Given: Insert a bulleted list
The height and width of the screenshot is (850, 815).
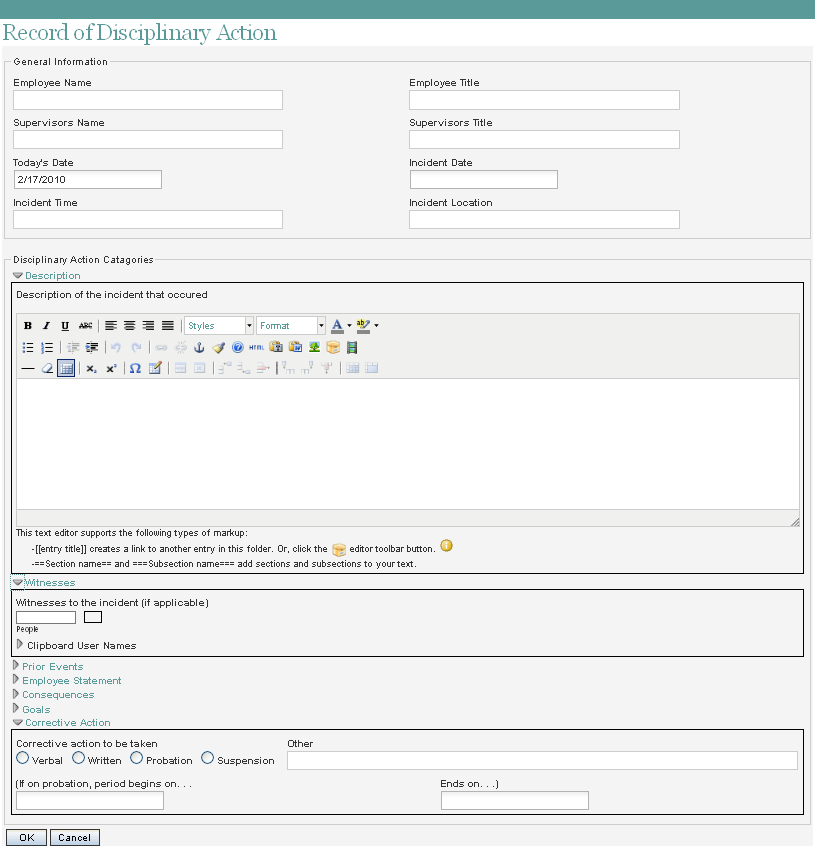Looking at the screenshot, I should coord(28,347).
